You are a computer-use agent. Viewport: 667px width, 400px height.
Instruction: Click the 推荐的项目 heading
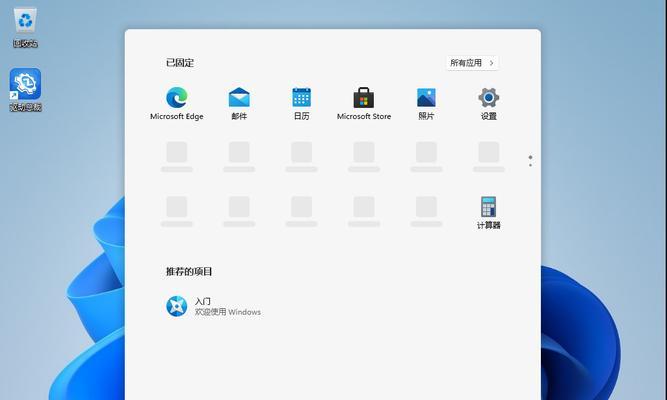(189, 271)
